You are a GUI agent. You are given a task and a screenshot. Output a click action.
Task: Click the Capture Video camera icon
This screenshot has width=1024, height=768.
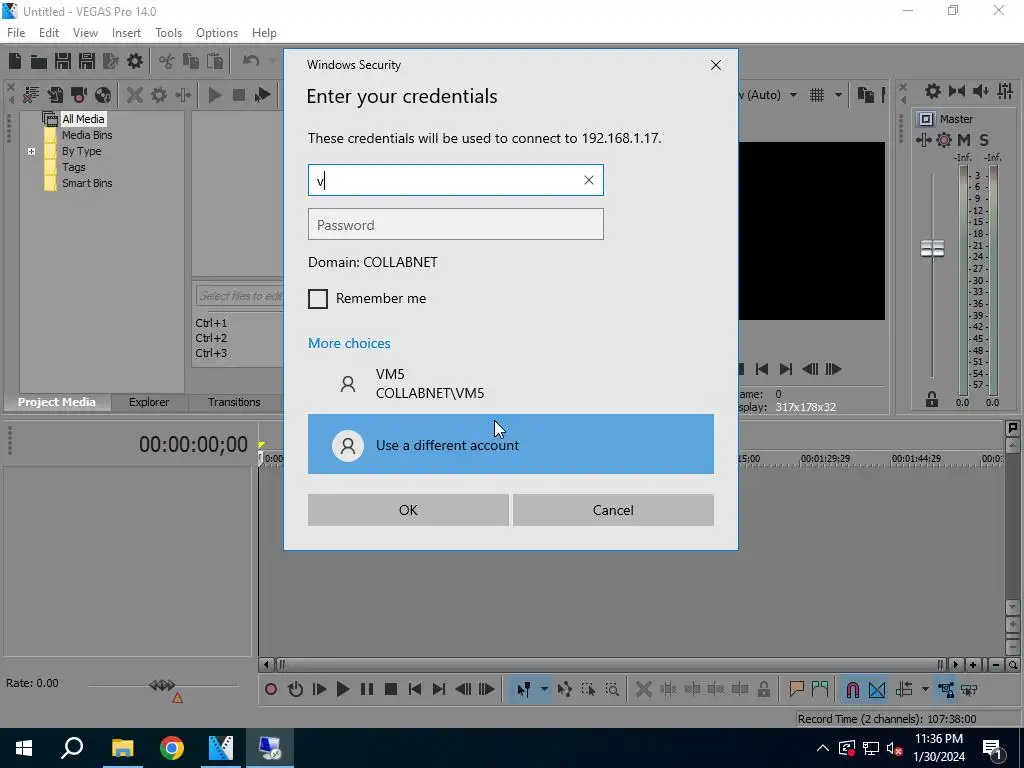point(79,95)
